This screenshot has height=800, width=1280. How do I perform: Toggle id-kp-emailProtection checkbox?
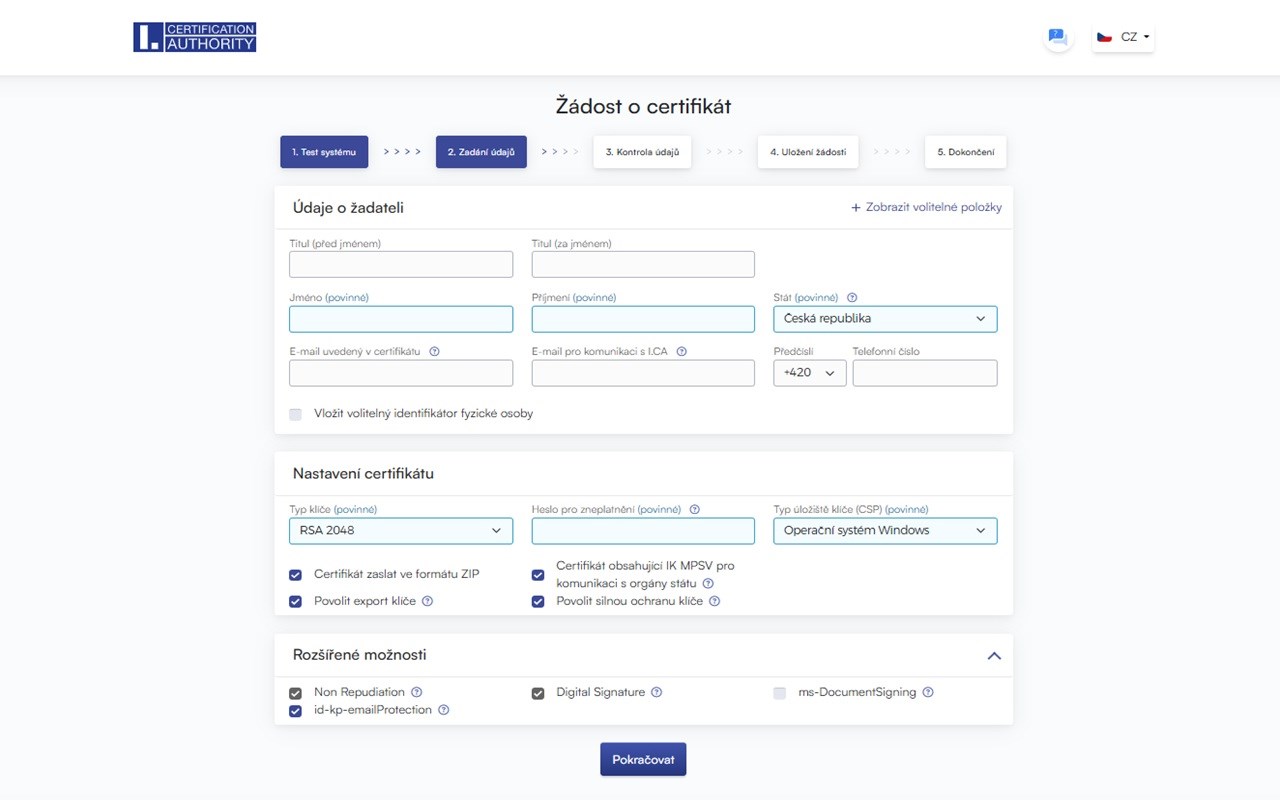(295, 711)
